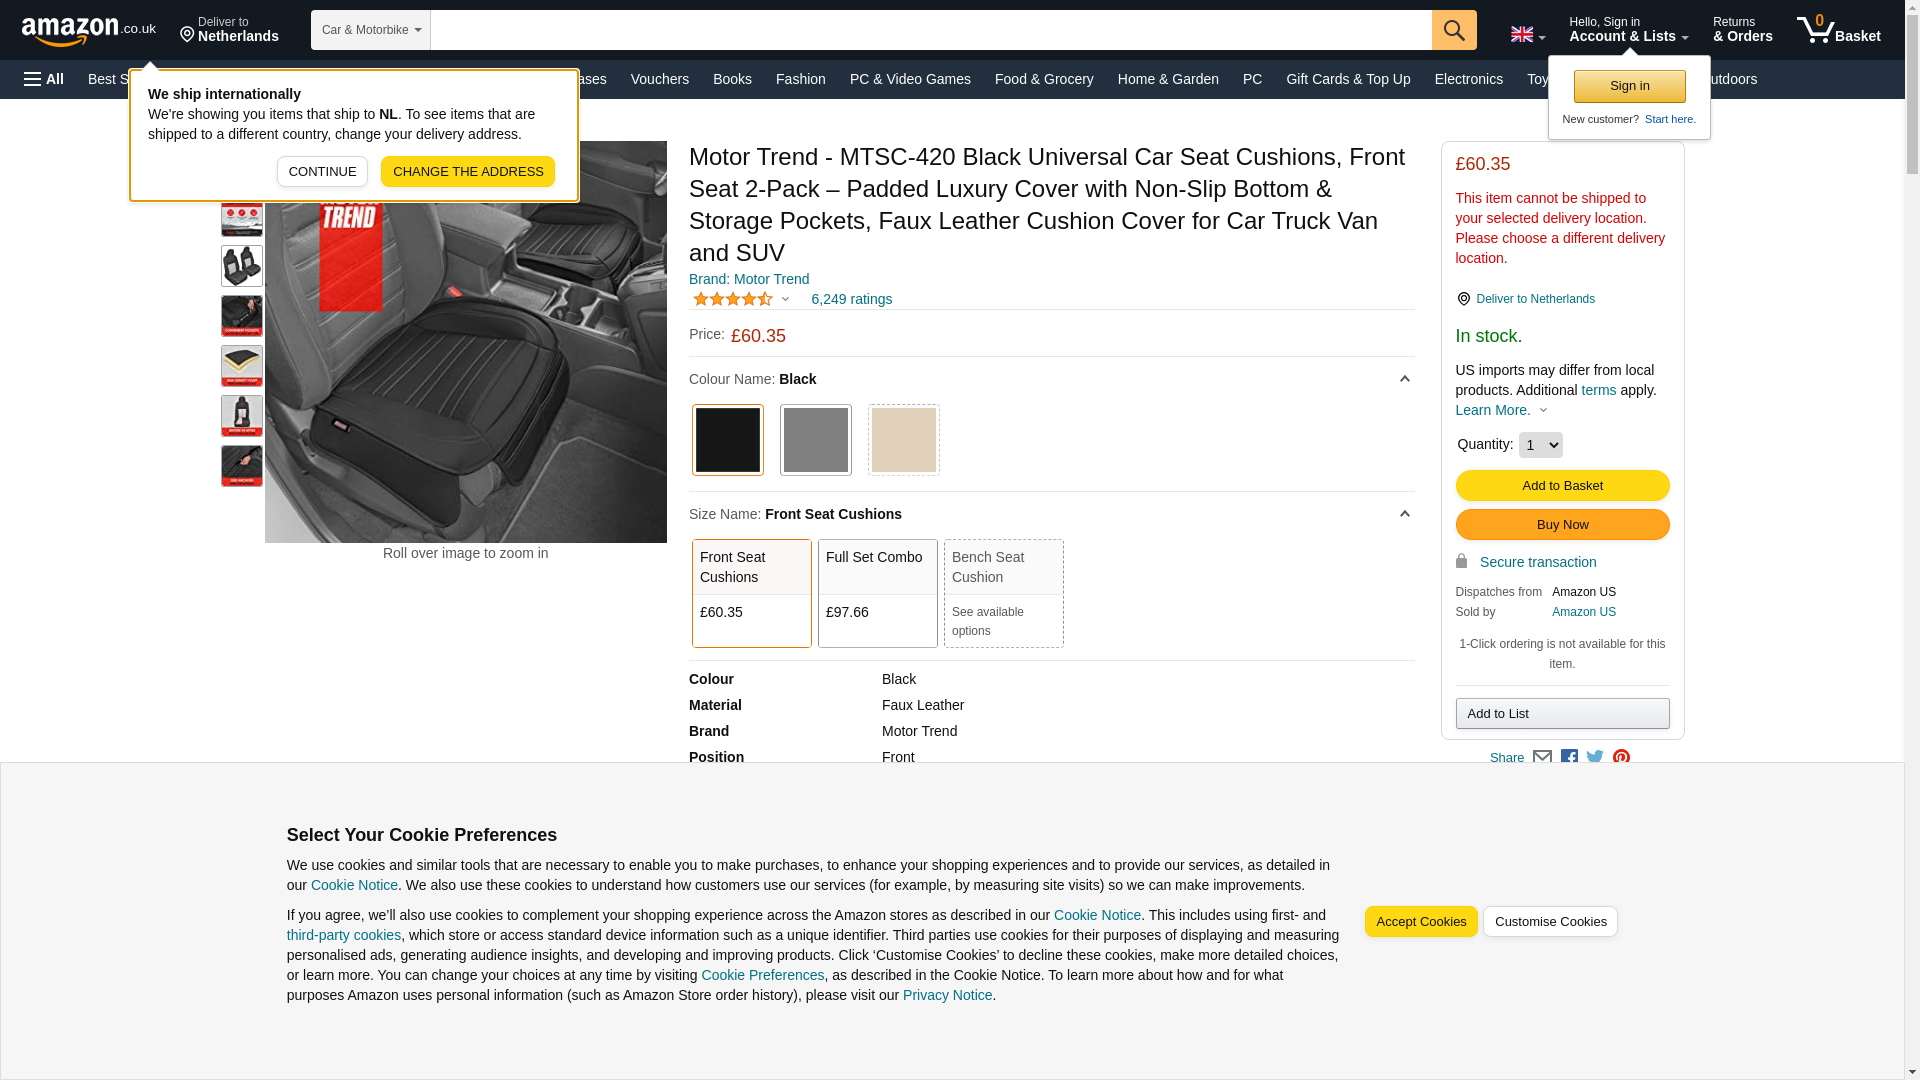
Task: Share via the Twitter icon
Action: (1595, 758)
